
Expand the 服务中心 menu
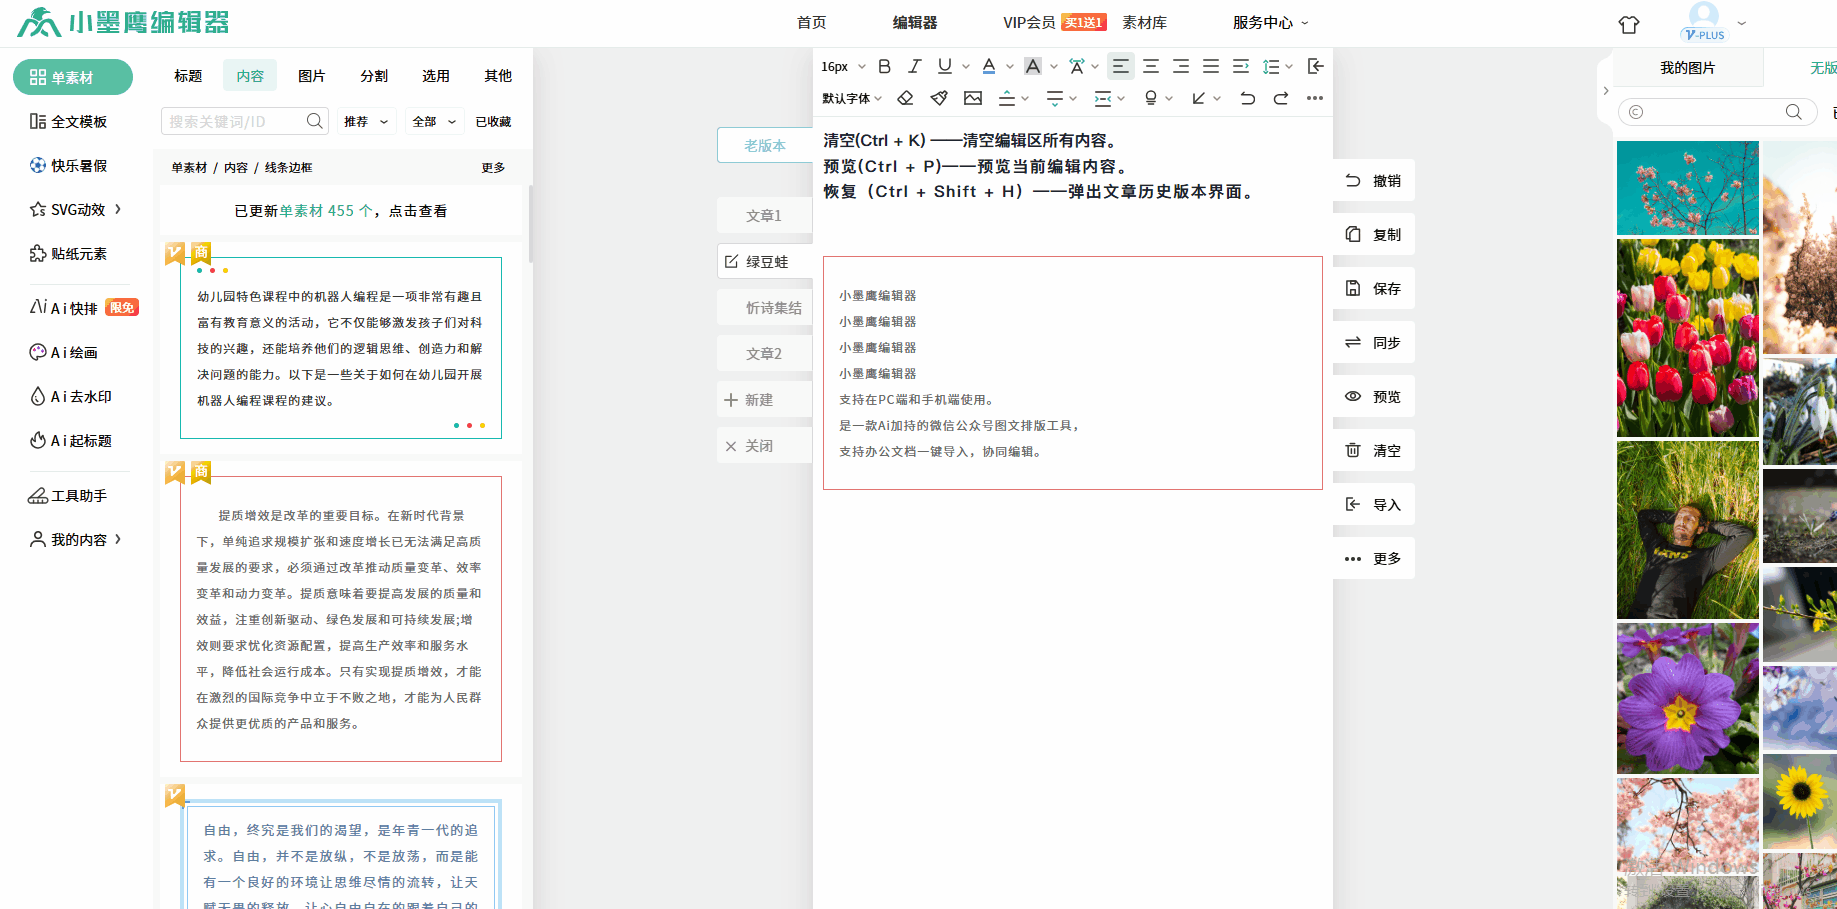pyautogui.click(x=1270, y=23)
